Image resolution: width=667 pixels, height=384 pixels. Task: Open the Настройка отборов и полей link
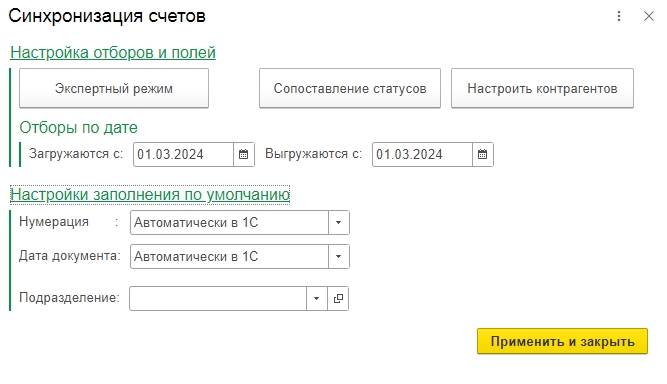(x=113, y=52)
